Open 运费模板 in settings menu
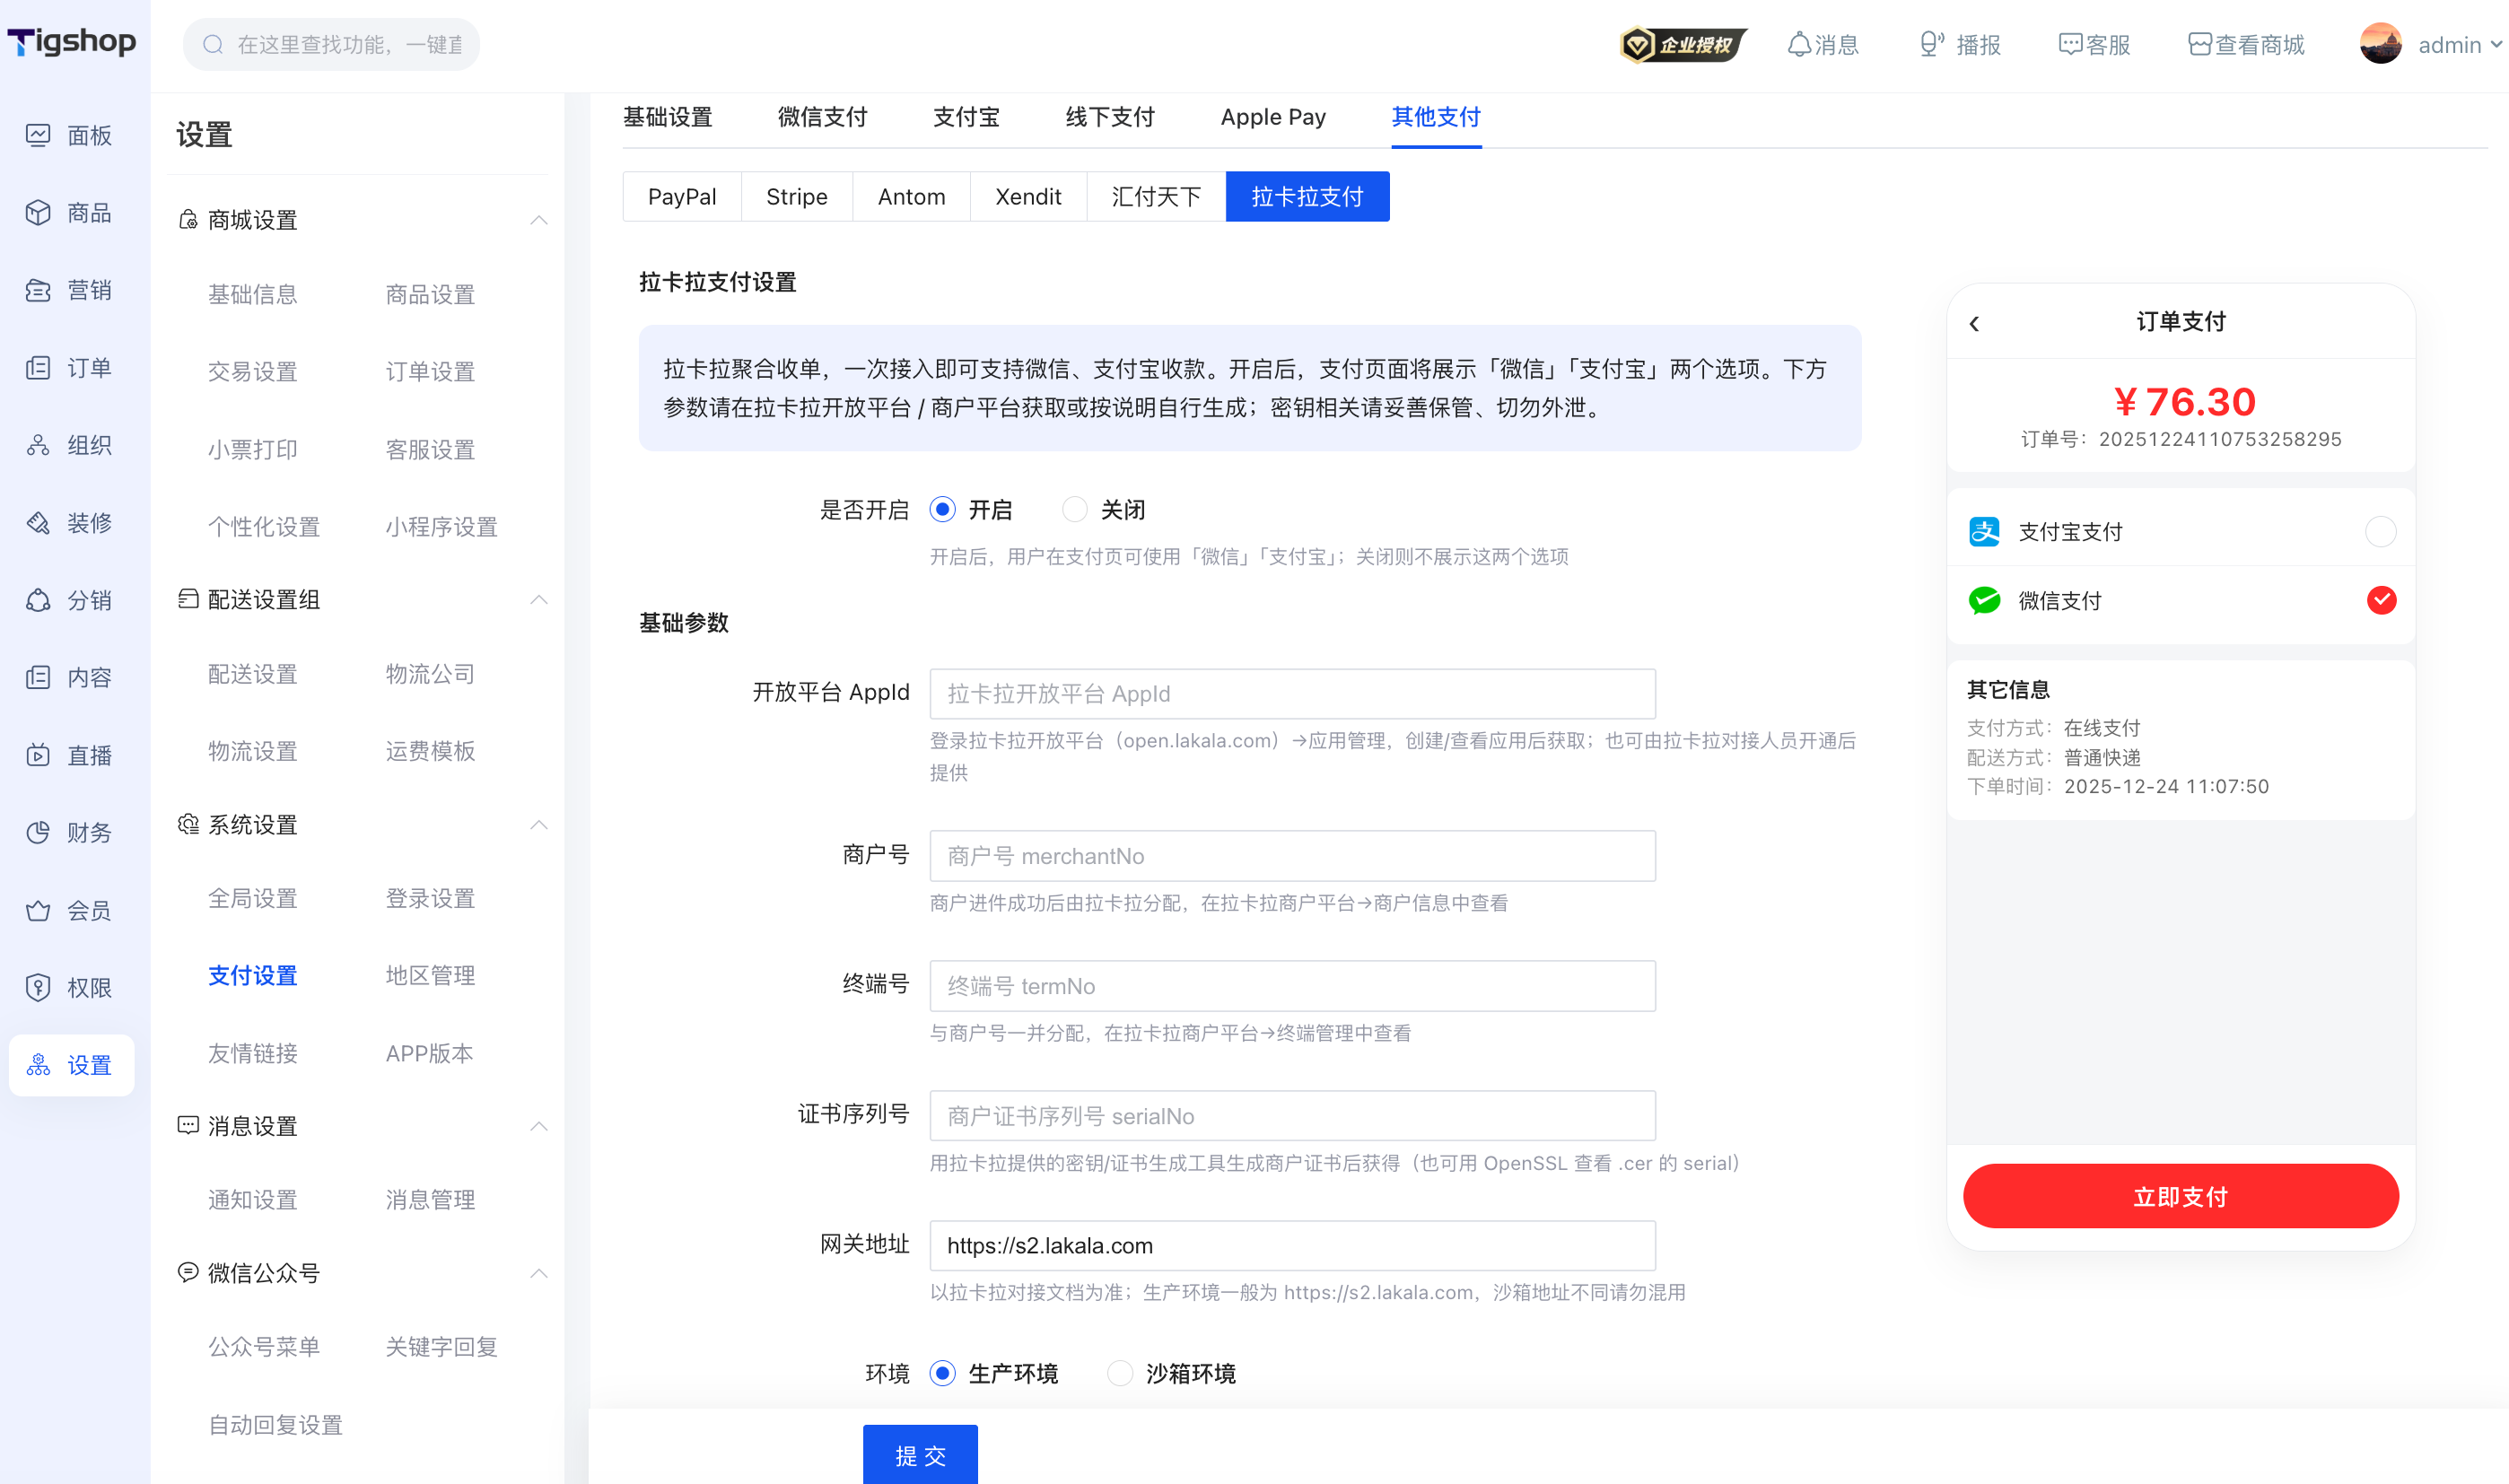Screen dimensions: 2509x1484 [430, 751]
